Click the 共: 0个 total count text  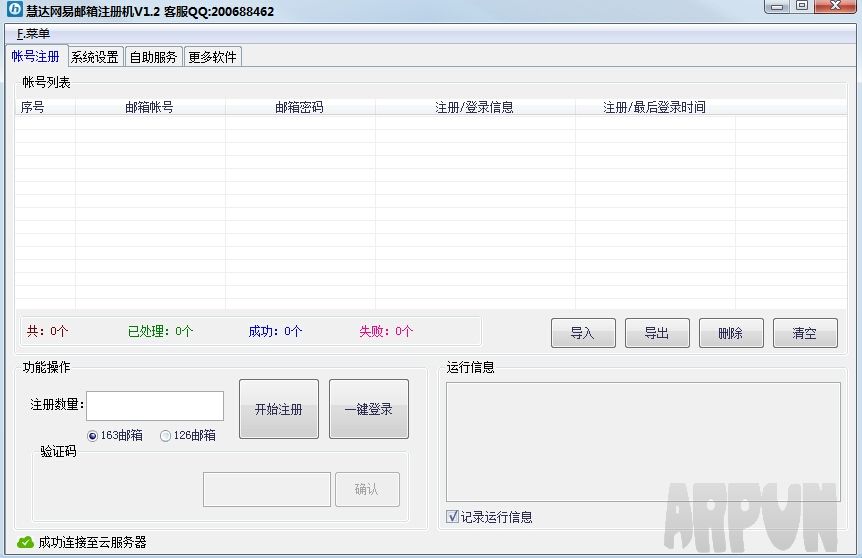pos(47,331)
